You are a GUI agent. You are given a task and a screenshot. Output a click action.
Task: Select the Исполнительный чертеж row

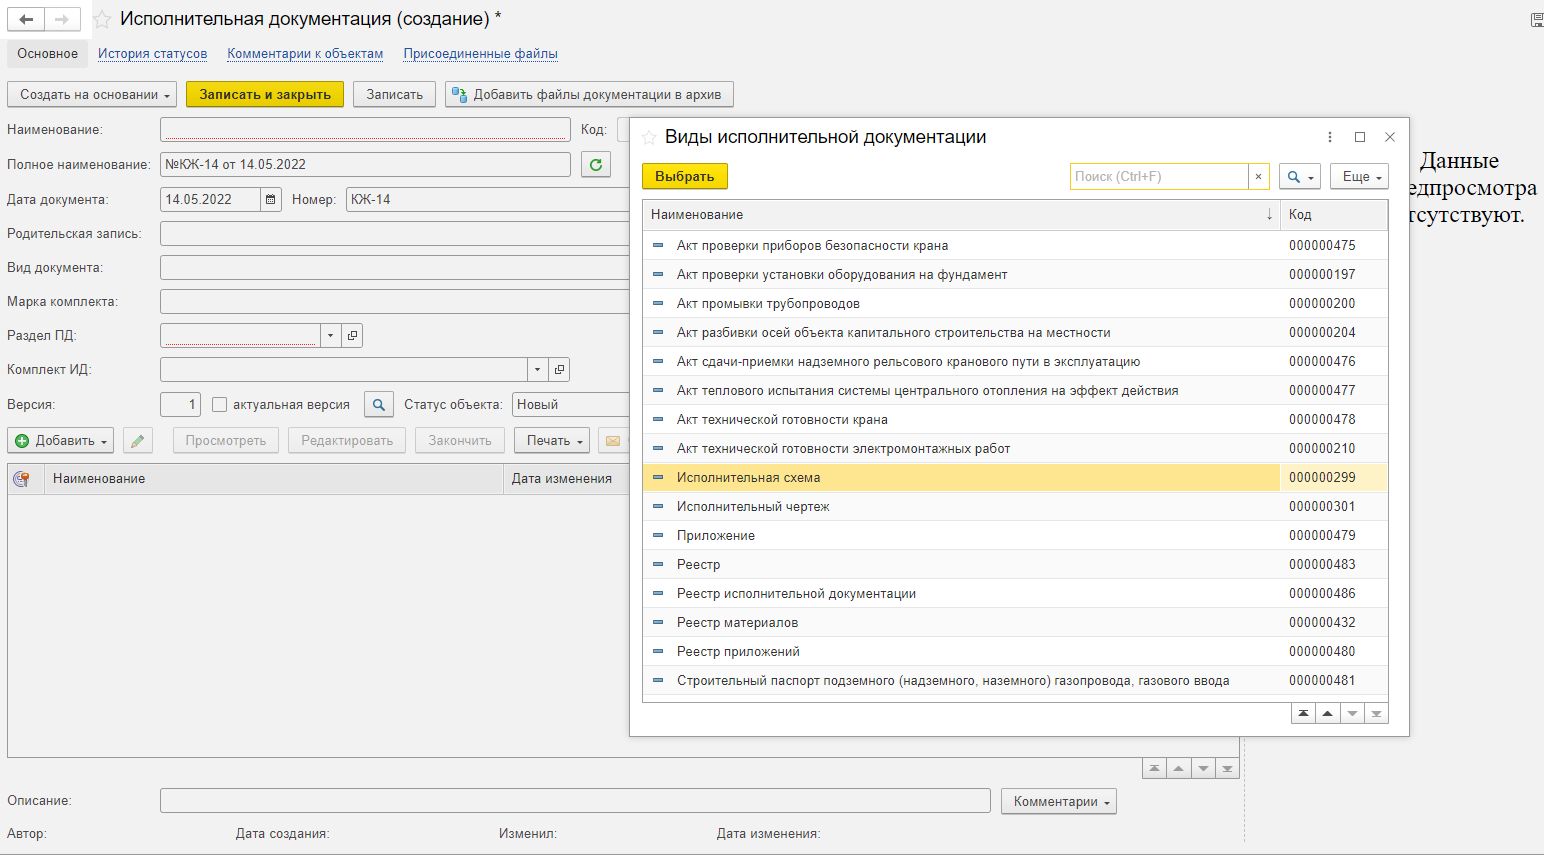(x=753, y=507)
